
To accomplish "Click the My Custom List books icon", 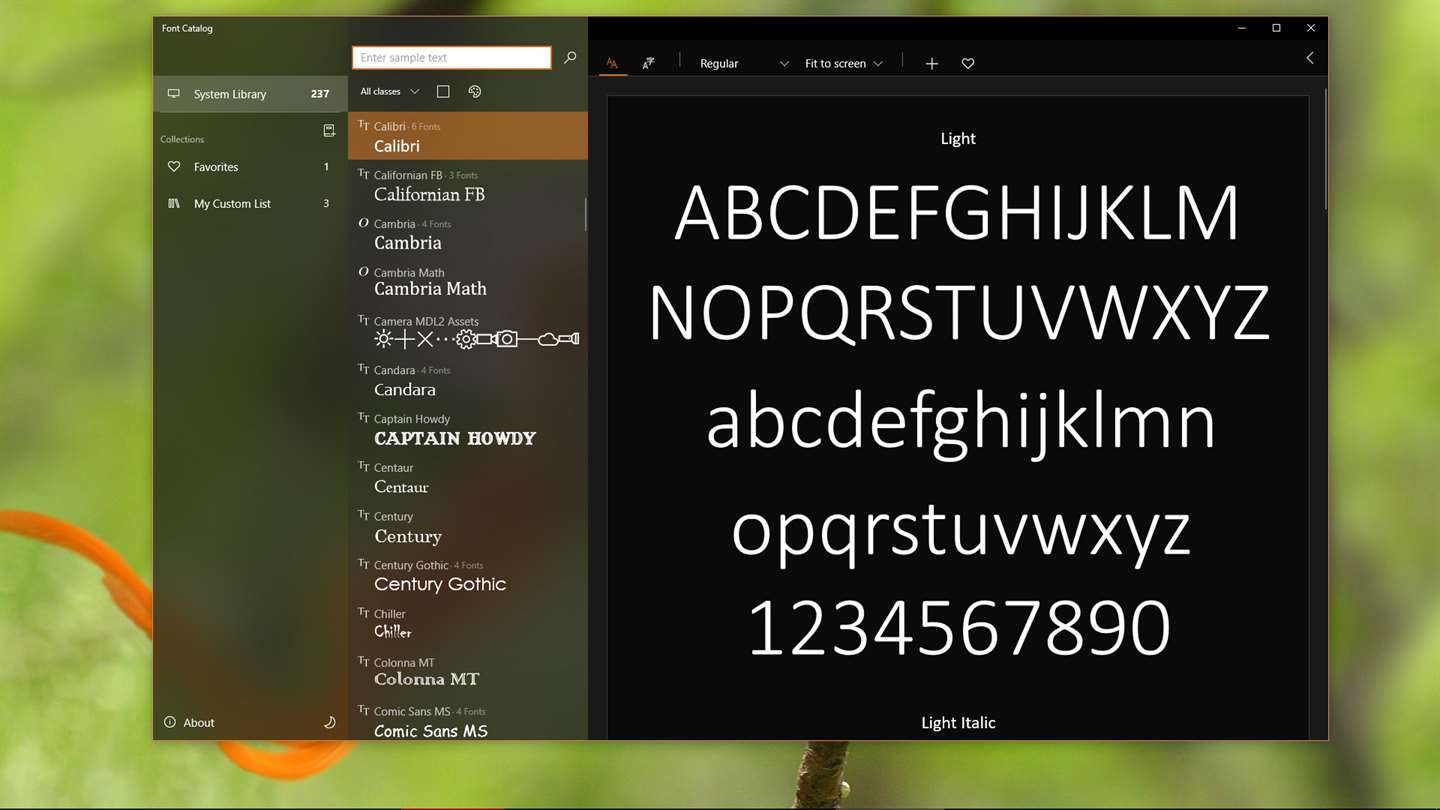I will point(174,203).
